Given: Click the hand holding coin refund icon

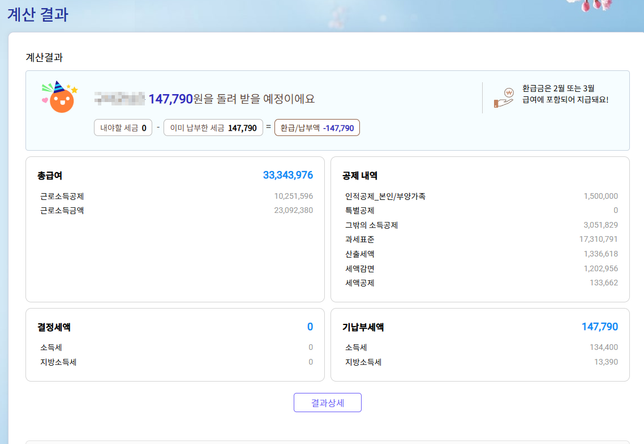Looking at the screenshot, I should (x=504, y=98).
